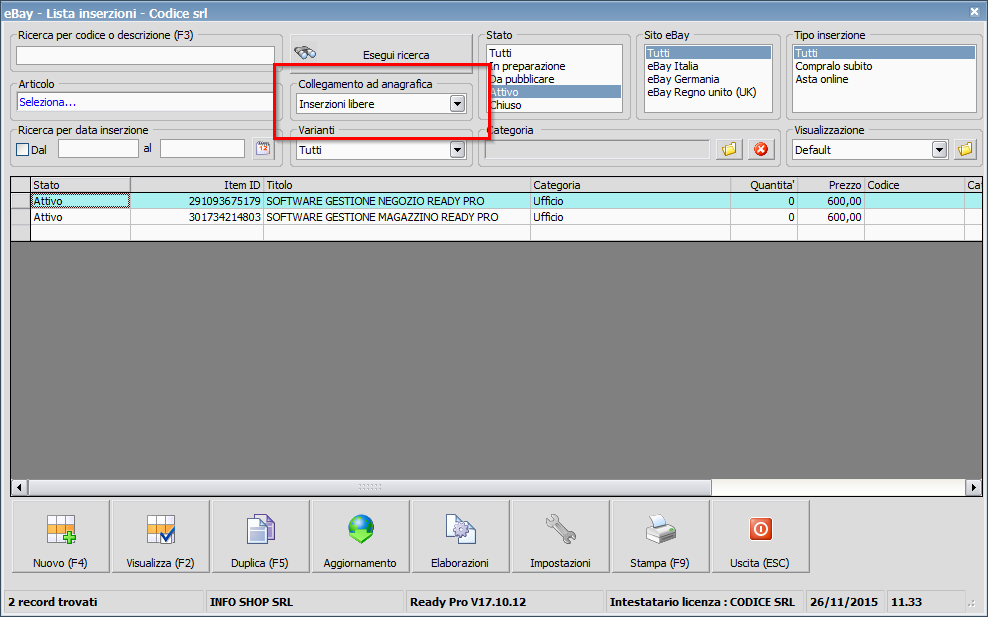Click the horizontal scrollbar thumb
988x617 pixels.
(x=370, y=487)
